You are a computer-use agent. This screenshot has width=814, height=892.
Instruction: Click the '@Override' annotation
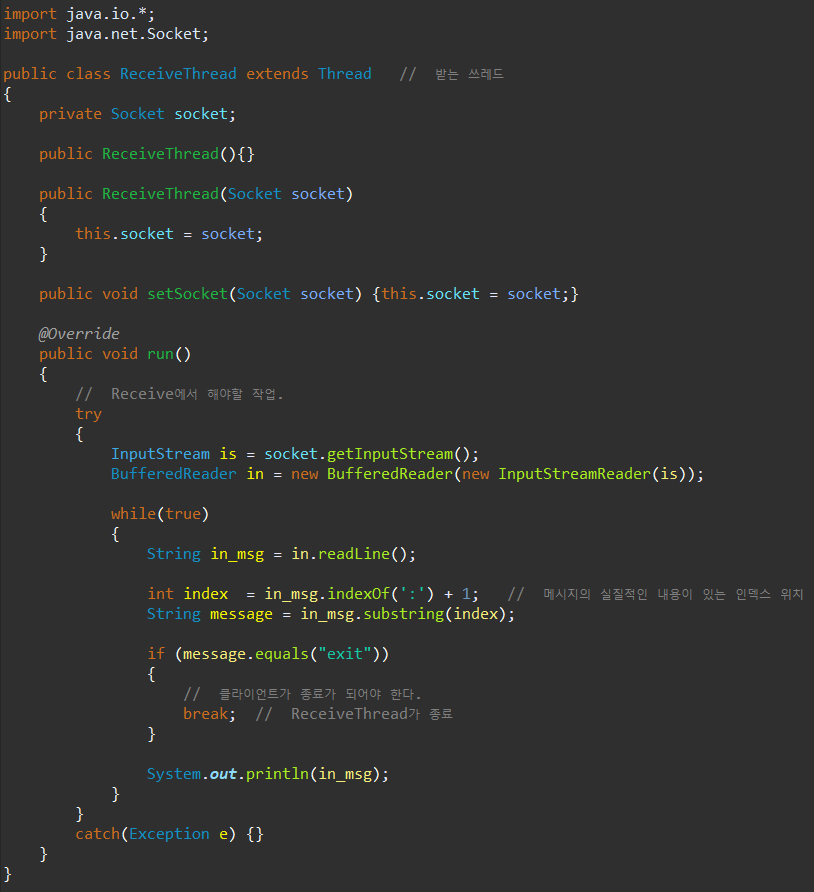point(79,333)
